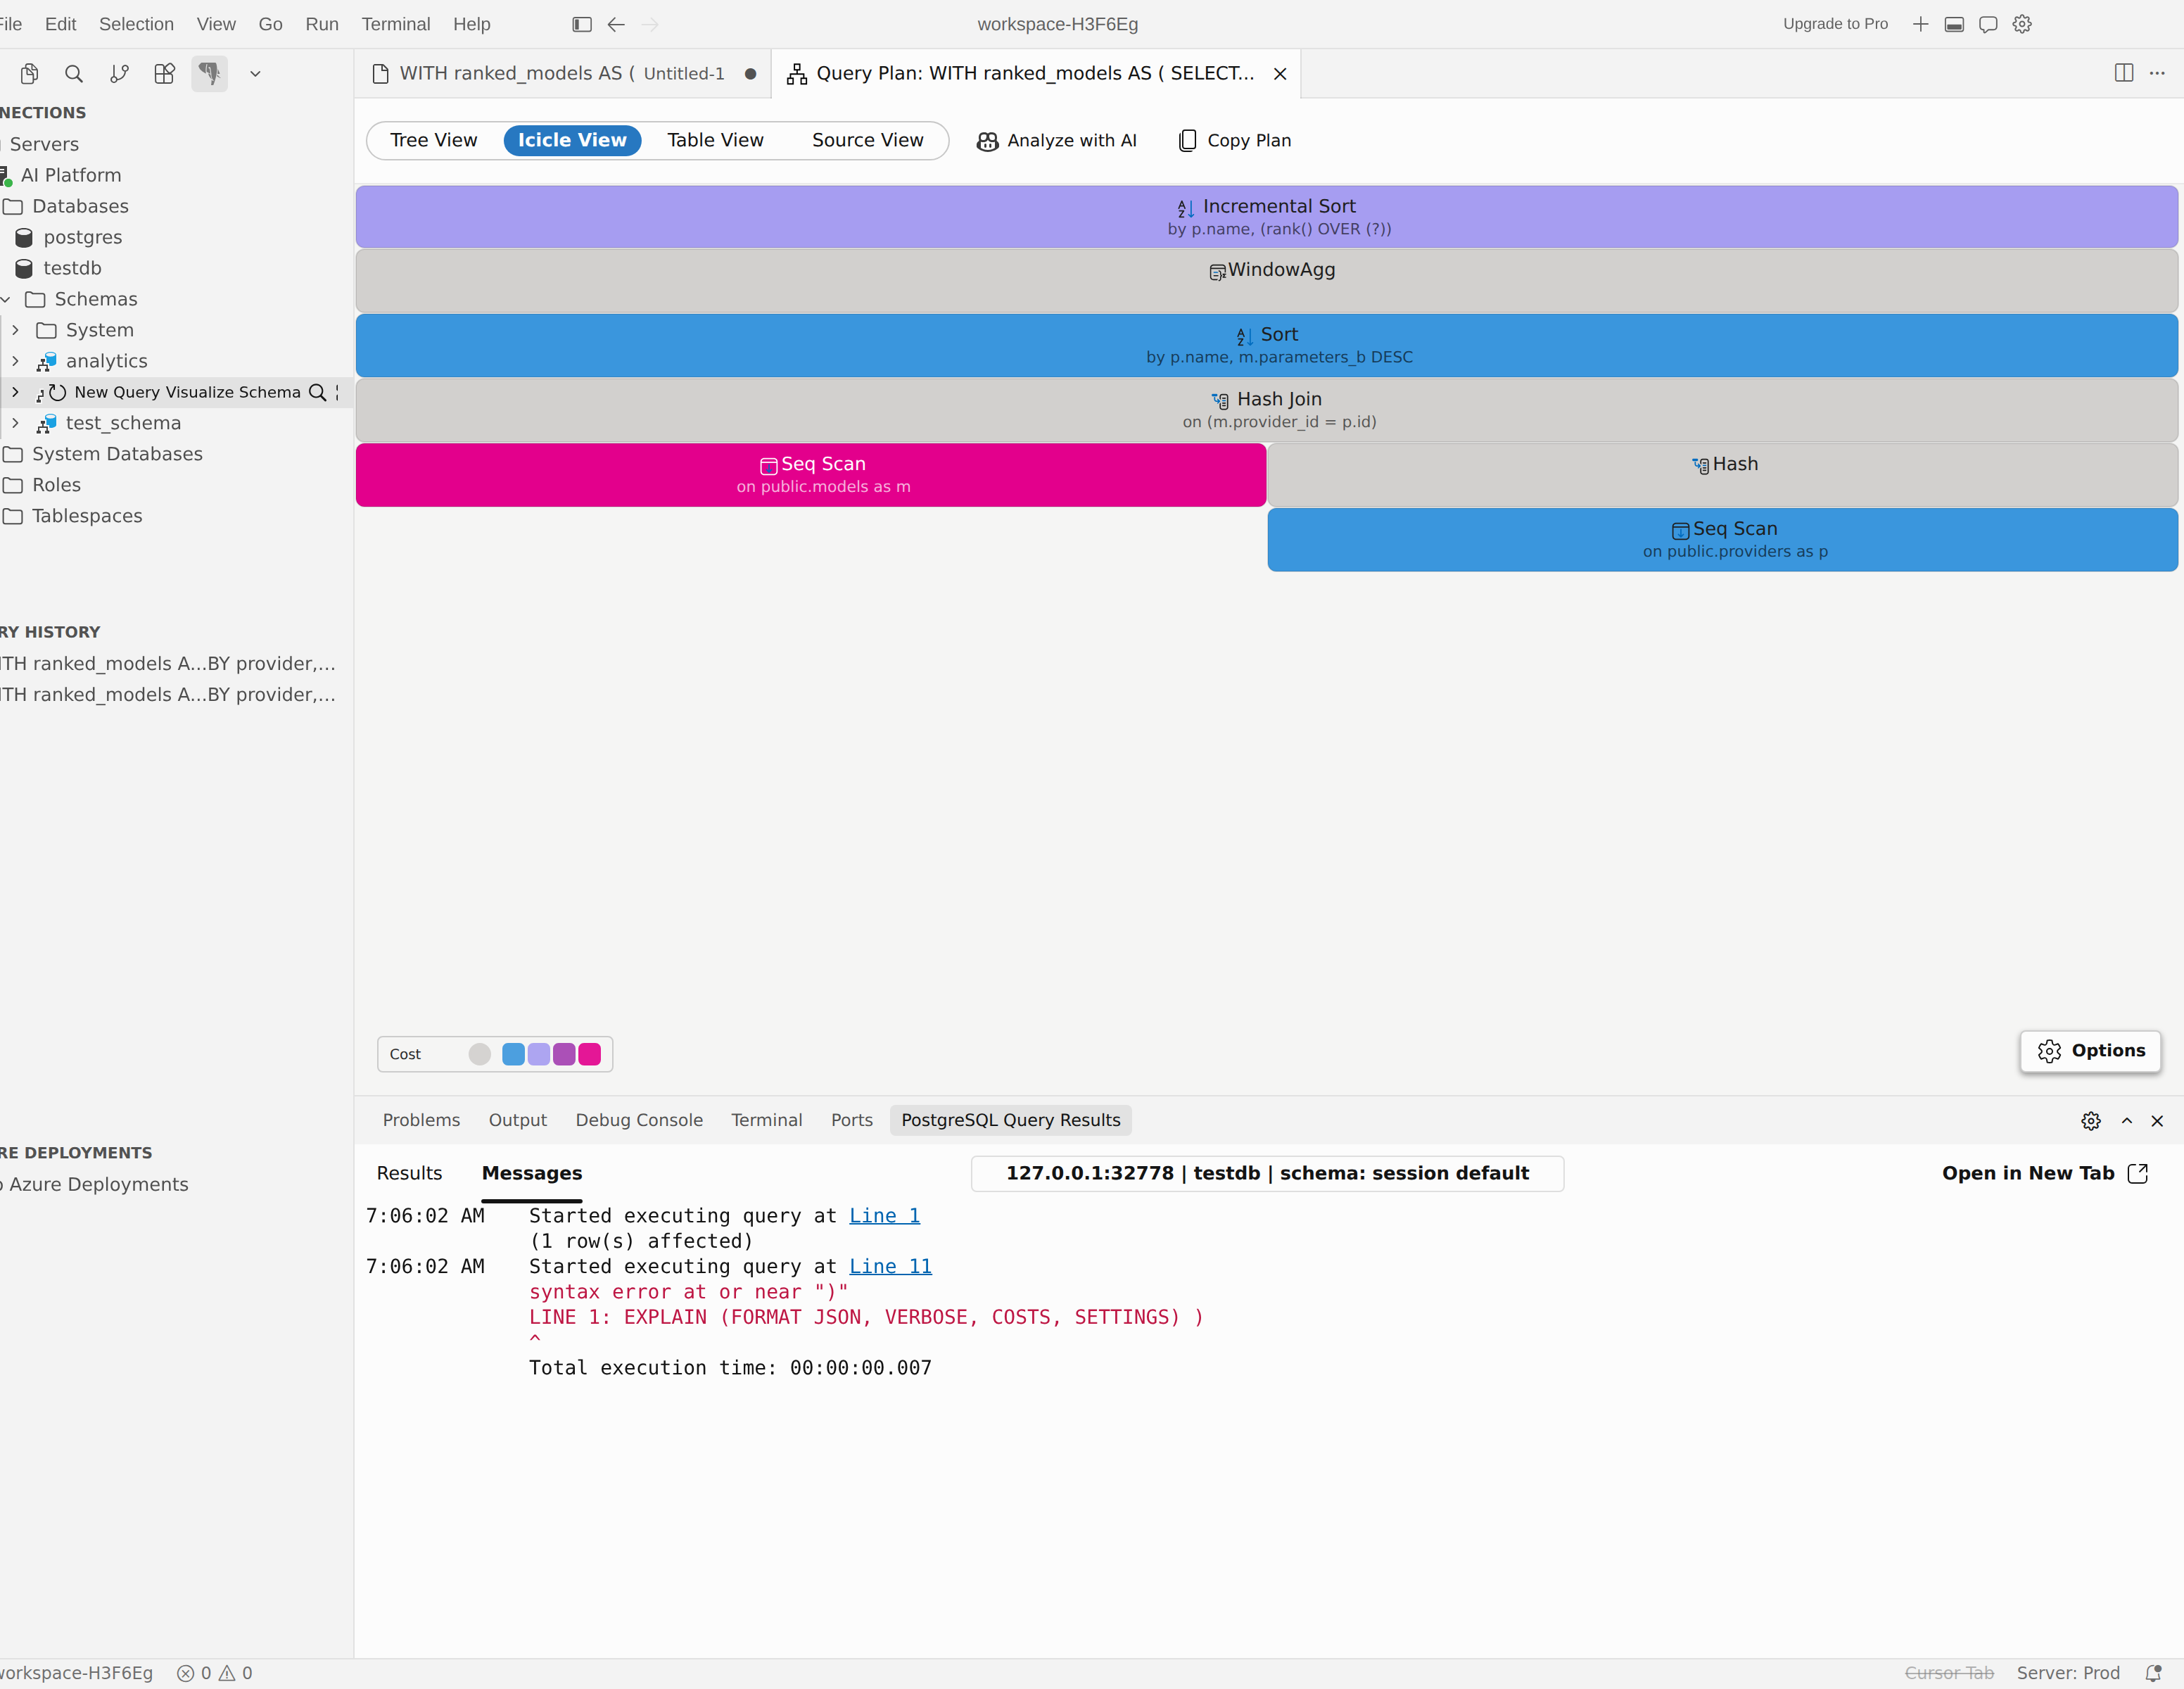Show the Messages sub-tab
This screenshot has height=1689, width=2184.
click(532, 1173)
